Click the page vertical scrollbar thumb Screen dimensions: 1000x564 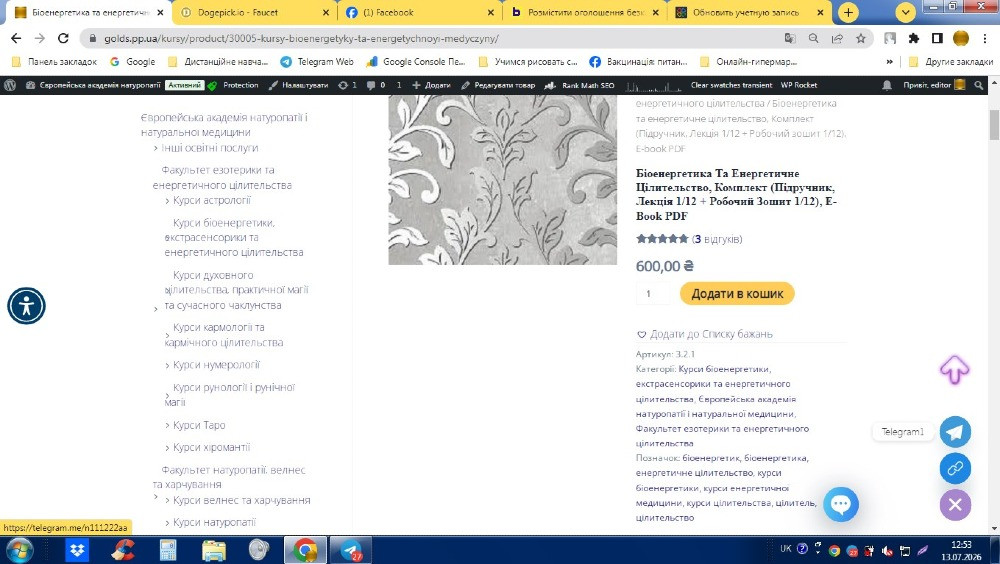(x=994, y=124)
